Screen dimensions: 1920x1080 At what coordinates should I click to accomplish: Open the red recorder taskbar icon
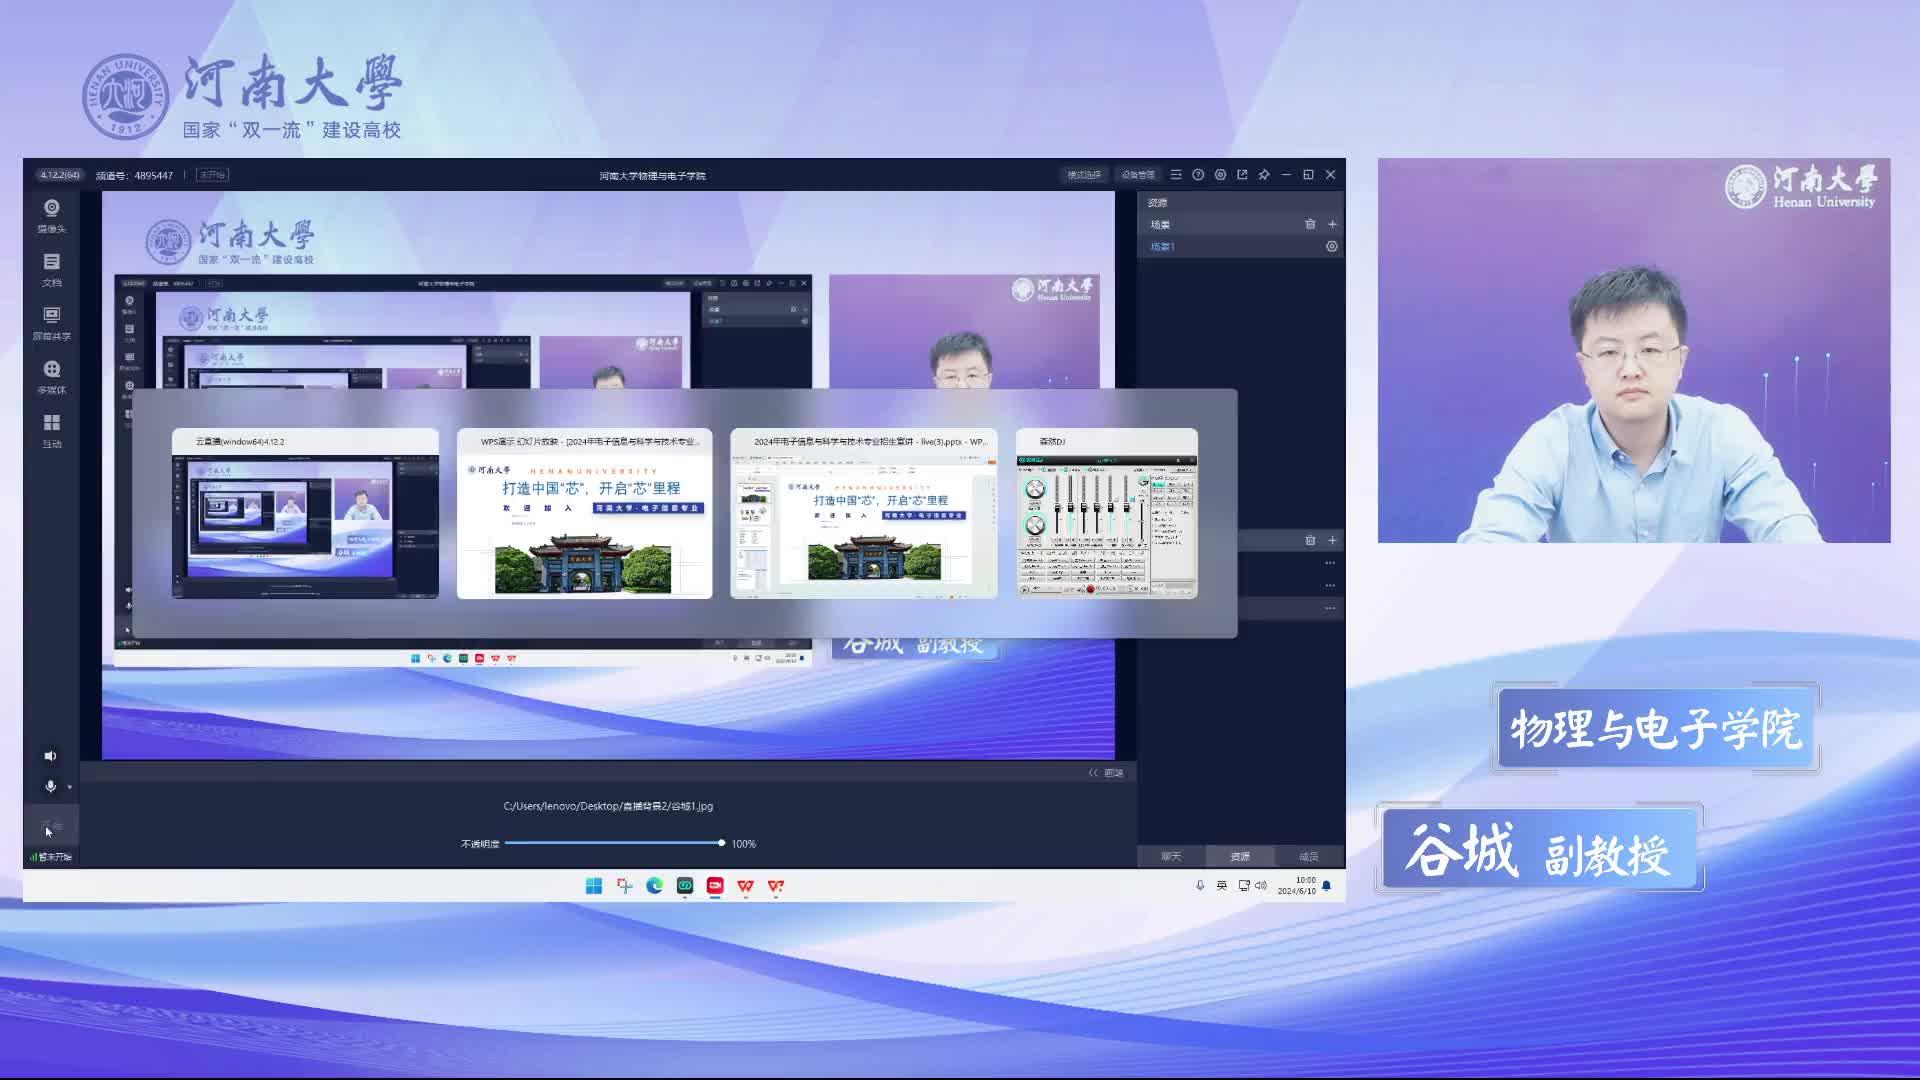[715, 886]
